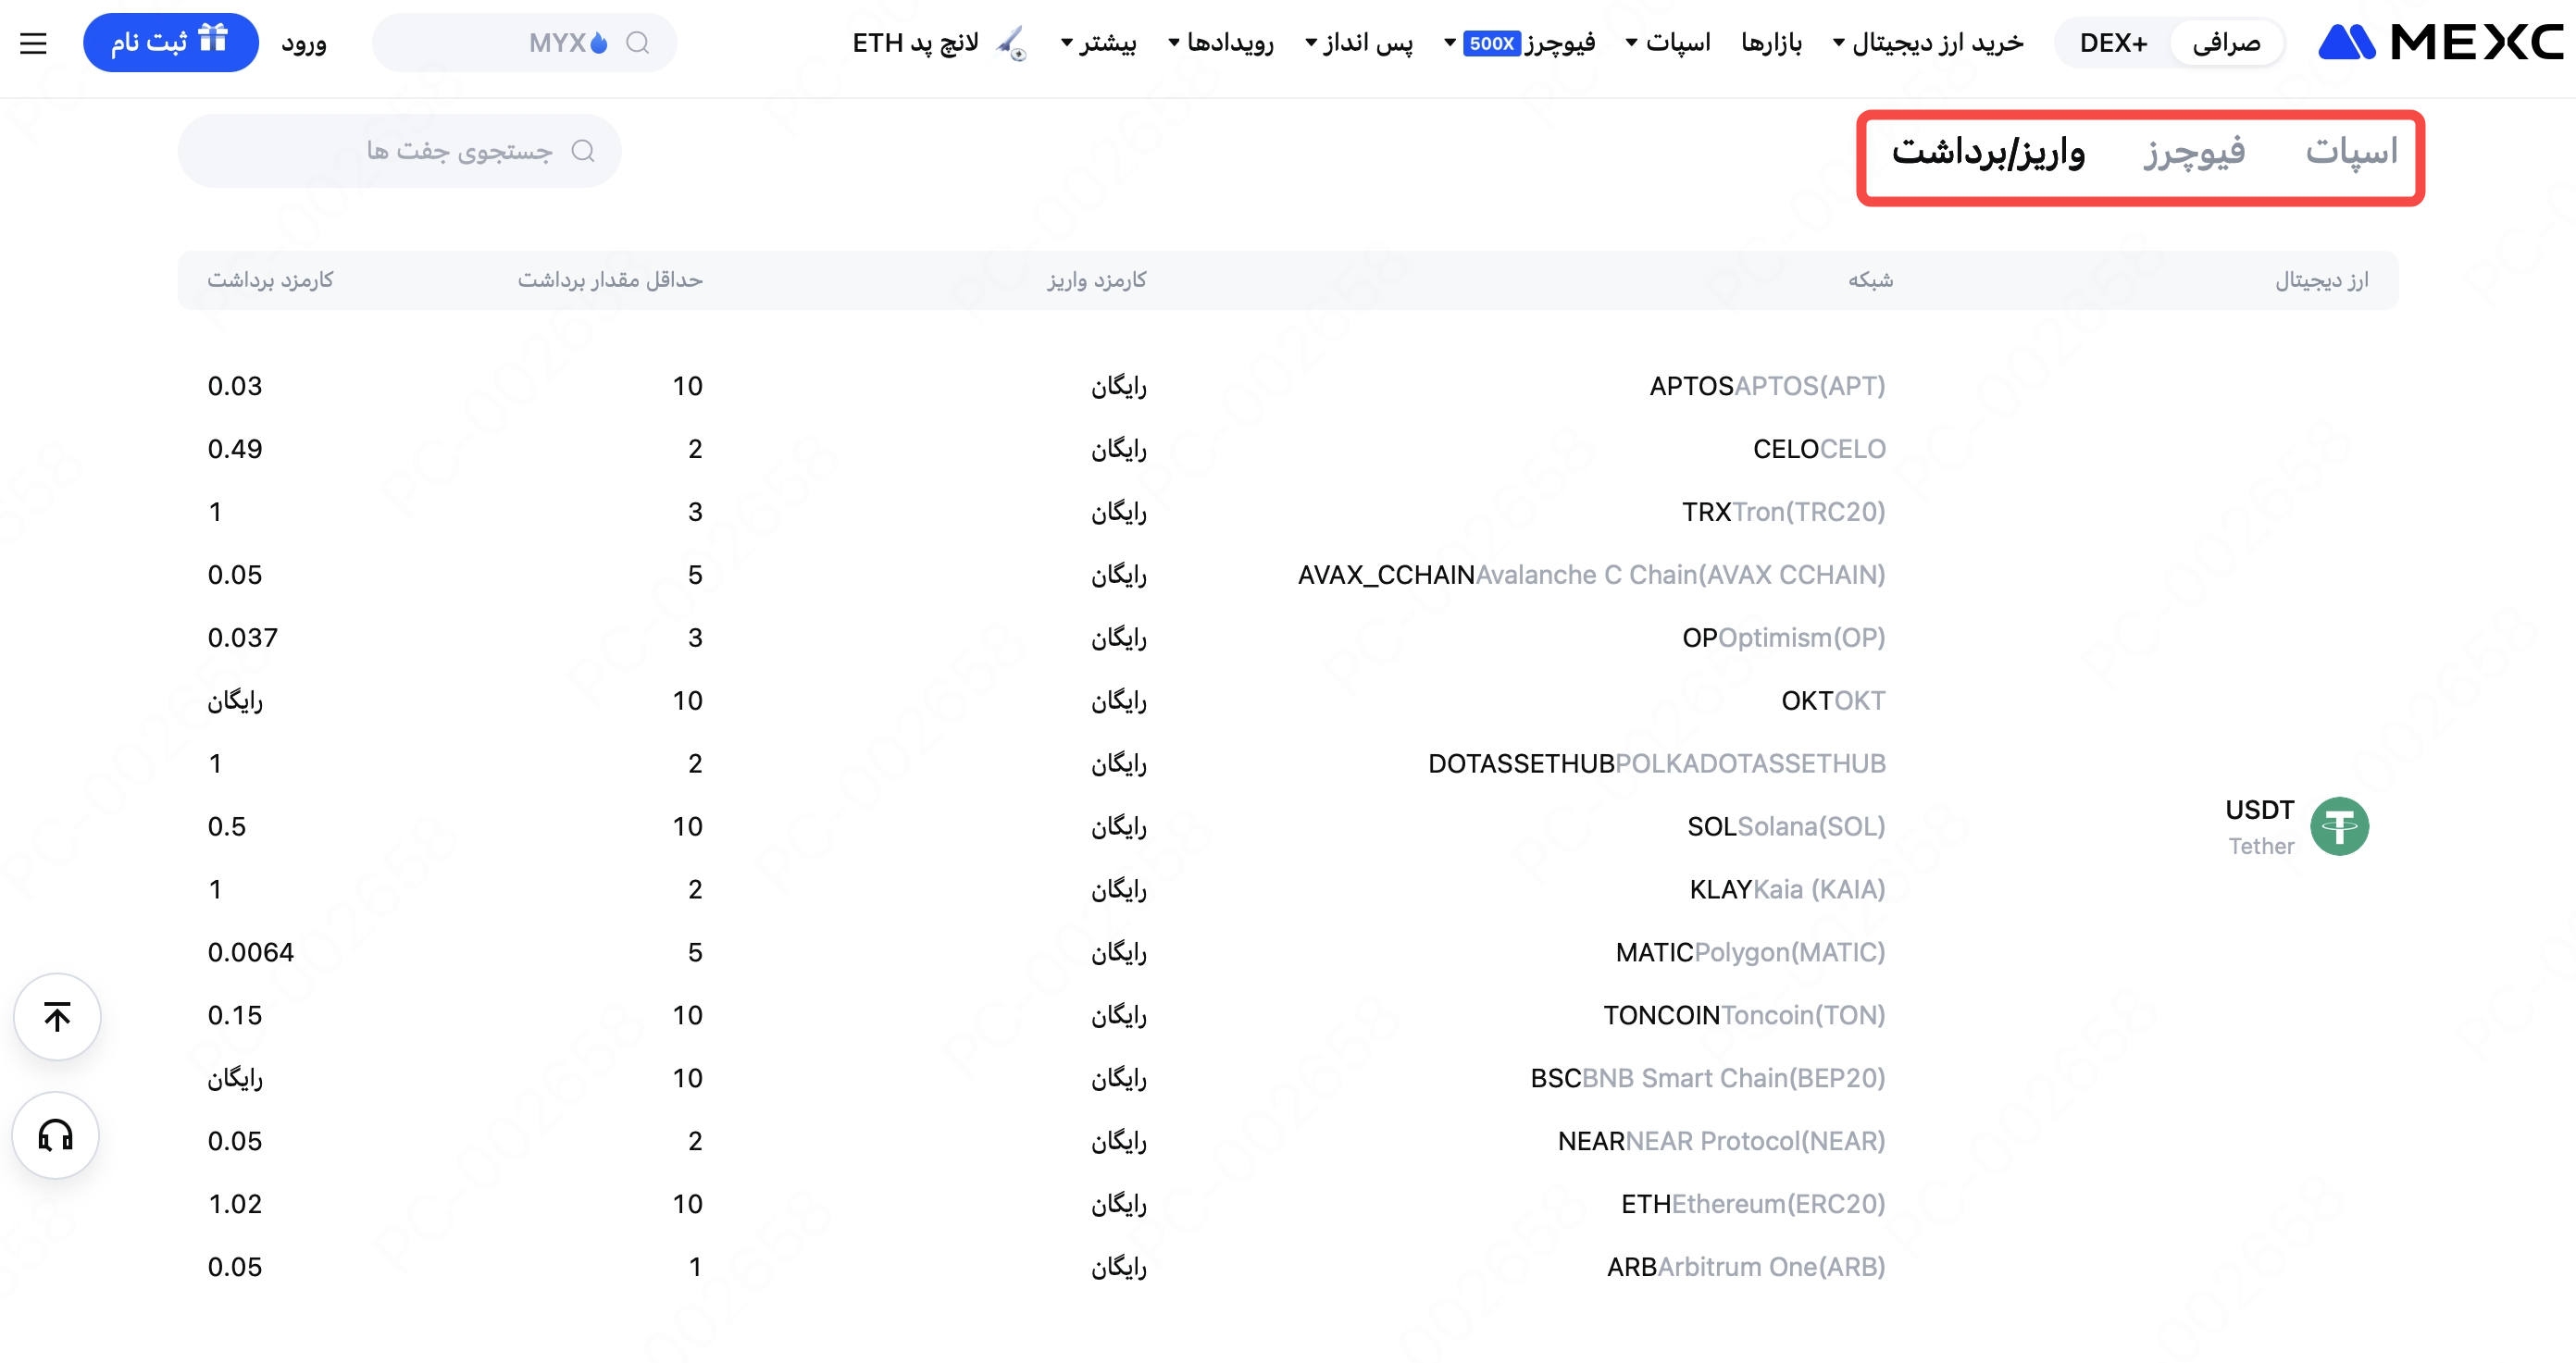
Task: Click the MEXC logo
Action: (2440, 42)
